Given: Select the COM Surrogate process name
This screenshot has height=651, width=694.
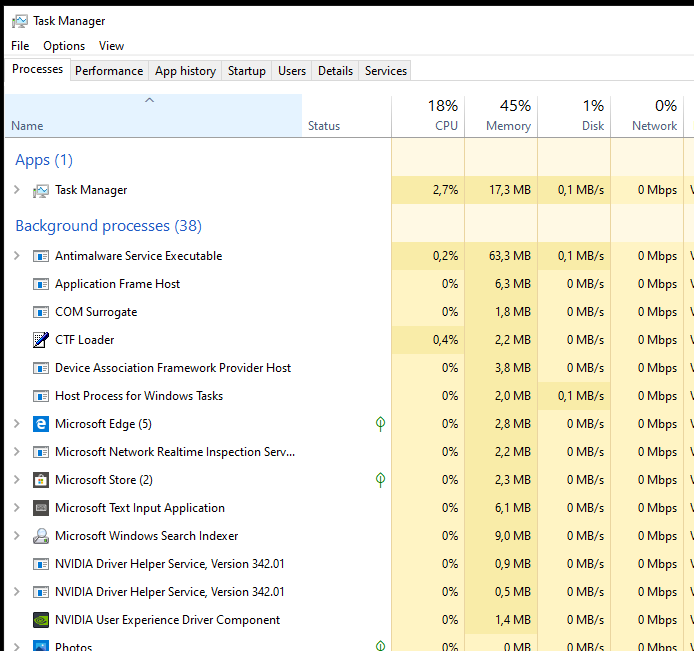Looking at the screenshot, I should pyautogui.click(x=96, y=312).
